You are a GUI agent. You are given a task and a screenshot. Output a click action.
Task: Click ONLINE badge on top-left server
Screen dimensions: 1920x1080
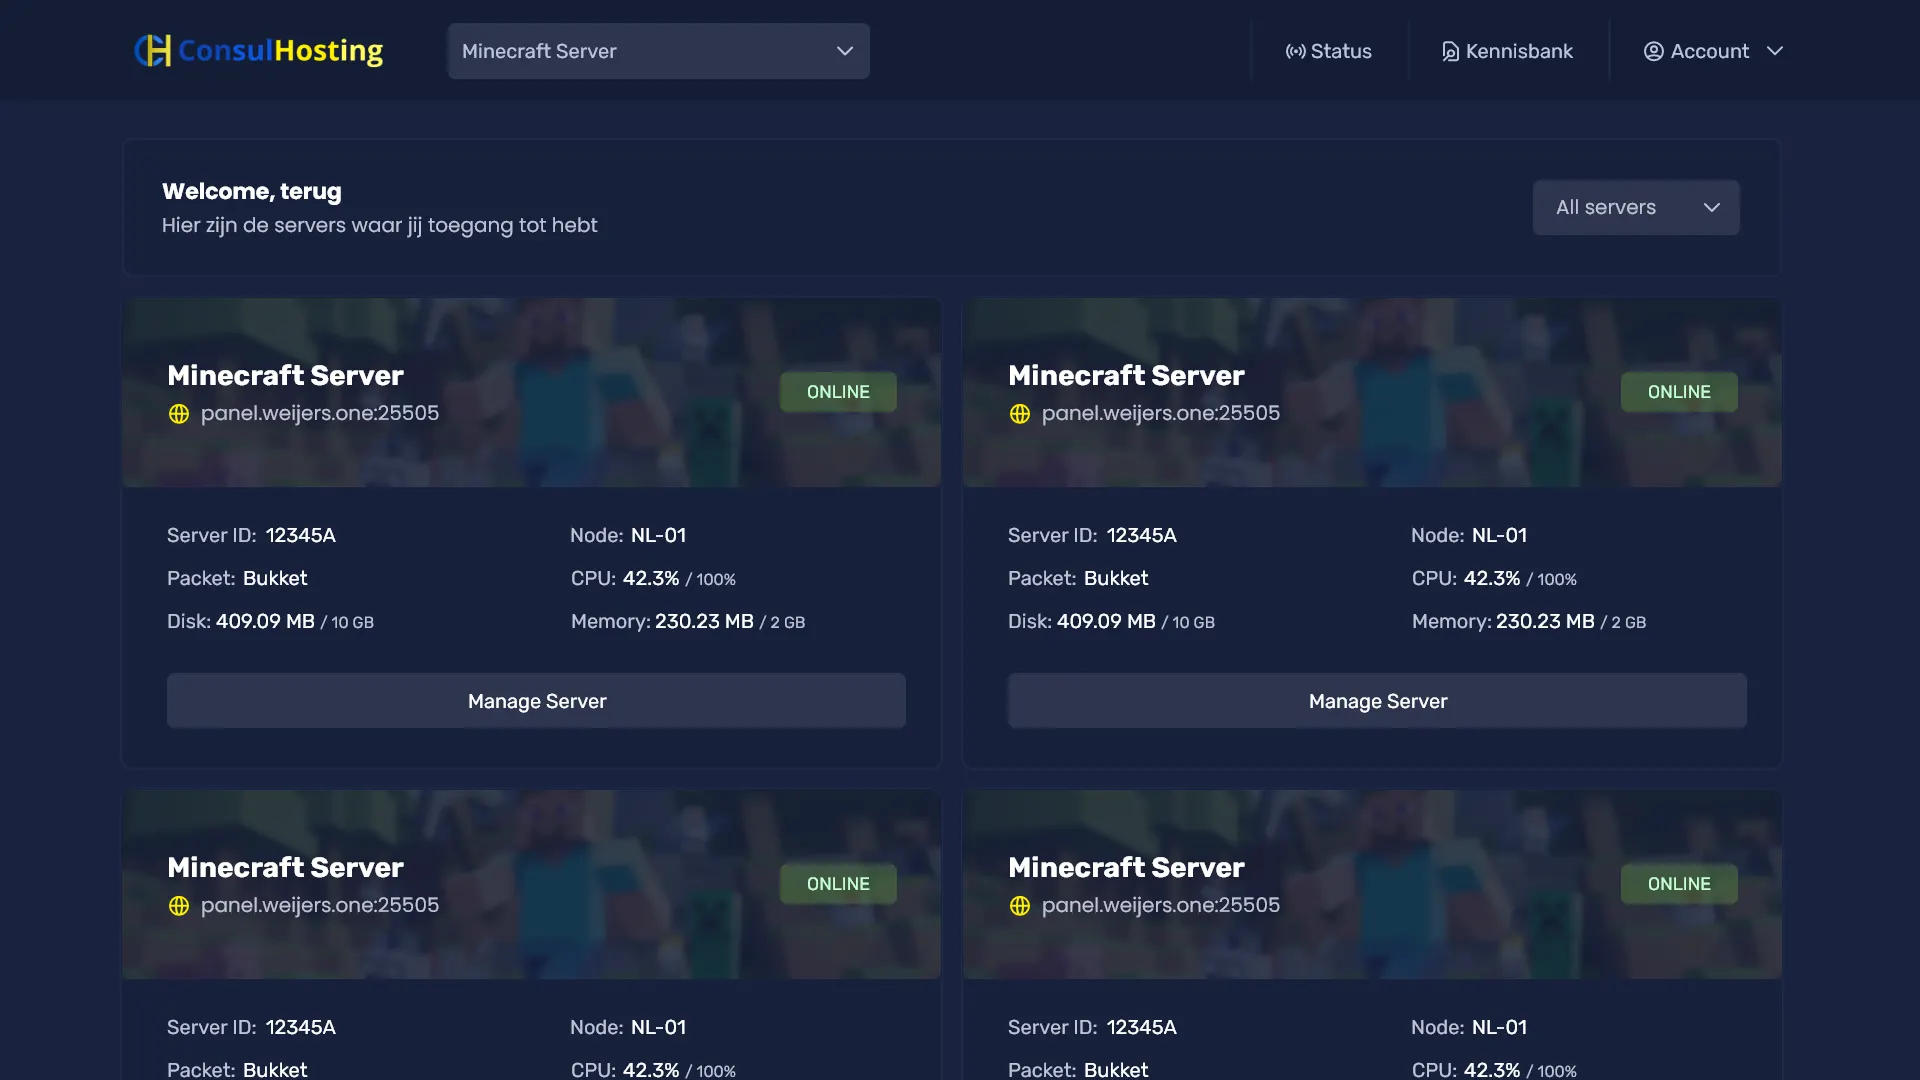pyautogui.click(x=838, y=392)
